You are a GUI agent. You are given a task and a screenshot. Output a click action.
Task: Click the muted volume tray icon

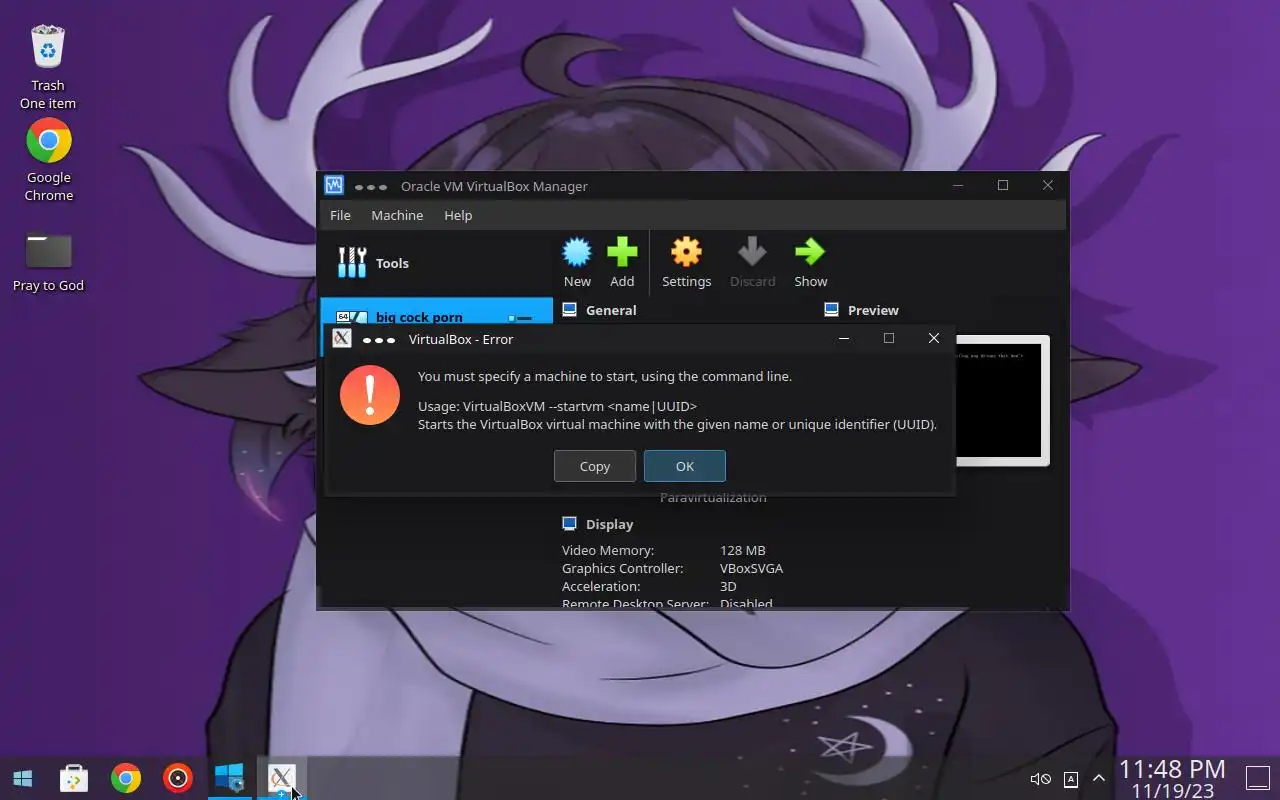coord(1040,779)
